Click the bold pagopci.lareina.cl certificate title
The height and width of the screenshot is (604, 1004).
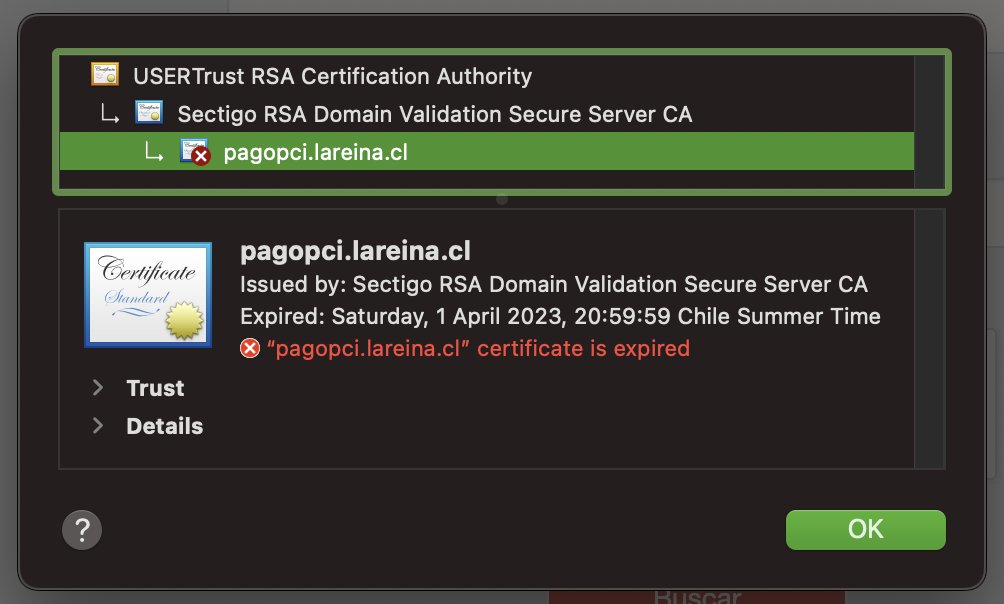point(355,251)
